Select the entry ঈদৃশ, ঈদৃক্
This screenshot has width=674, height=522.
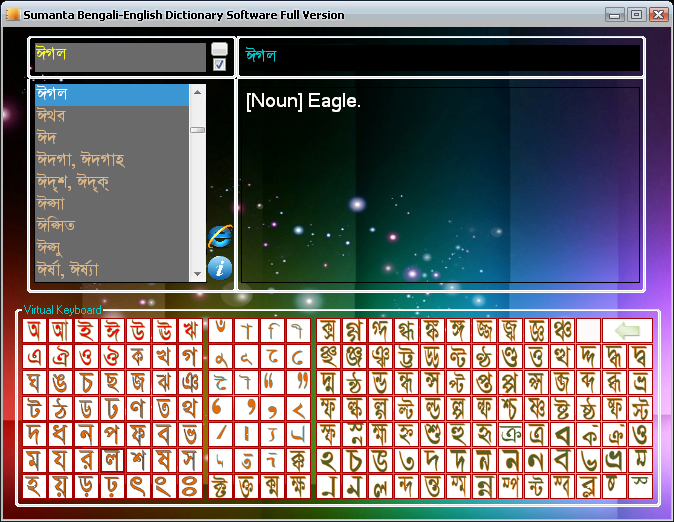click(112, 182)
